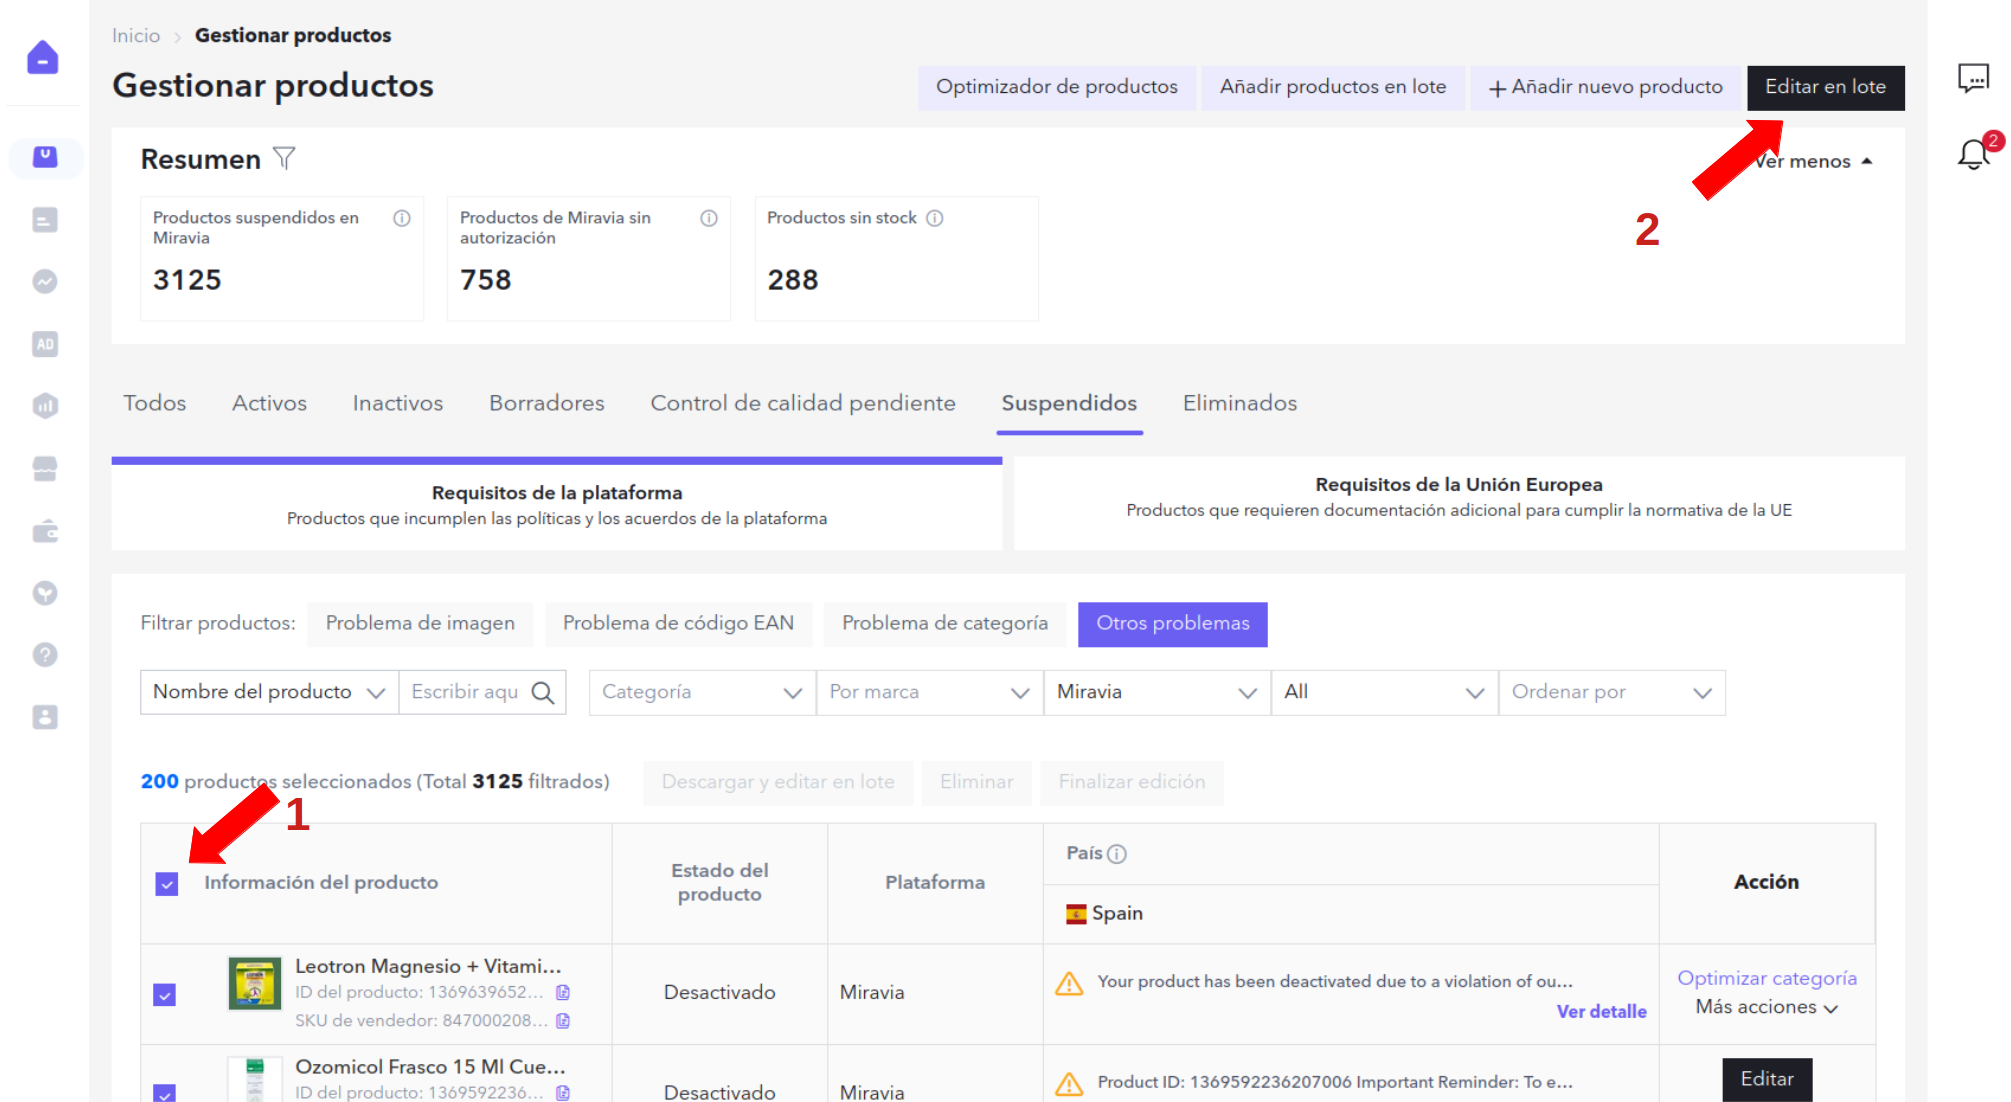This screenshot has height=1102, width=2011.
Task: Click Descargar y editar en lote
Action: tap(778, 782)
